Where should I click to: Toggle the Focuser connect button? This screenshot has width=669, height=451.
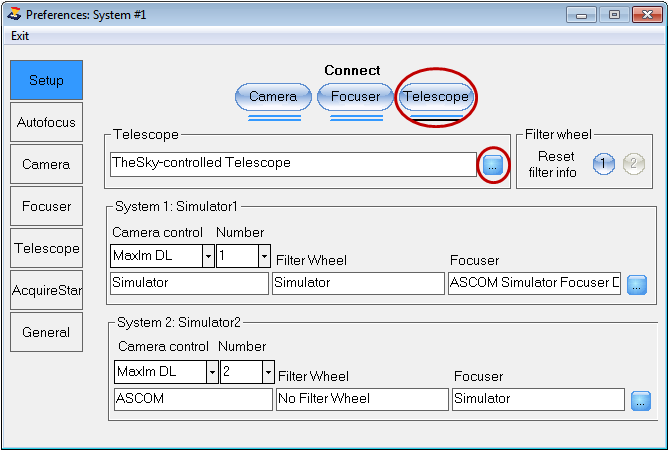coord(355,96)
